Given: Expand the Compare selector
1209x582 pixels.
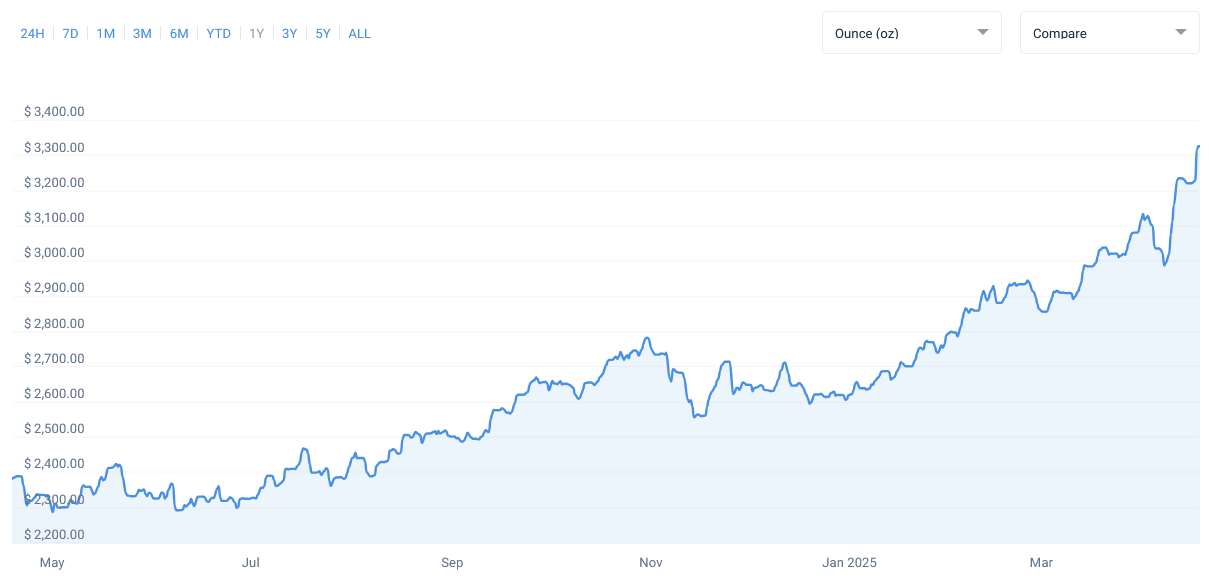Looking at the screenshot, I should tap(1109, 32).
